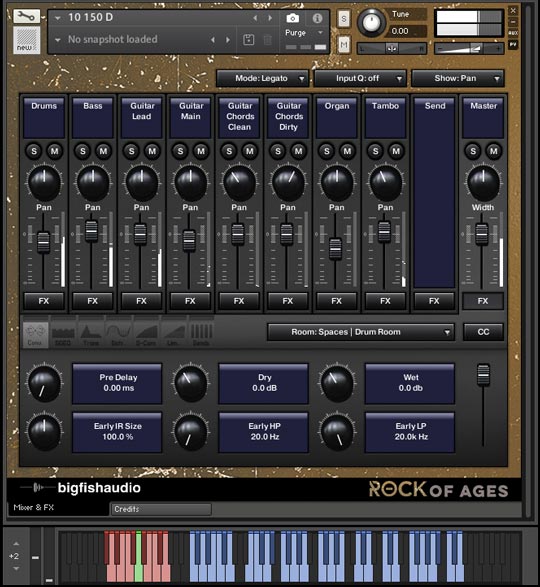The width and height of the screenshot is (540, 587).
Task: Click the header volume slider
Action: (x=469, y=48)
